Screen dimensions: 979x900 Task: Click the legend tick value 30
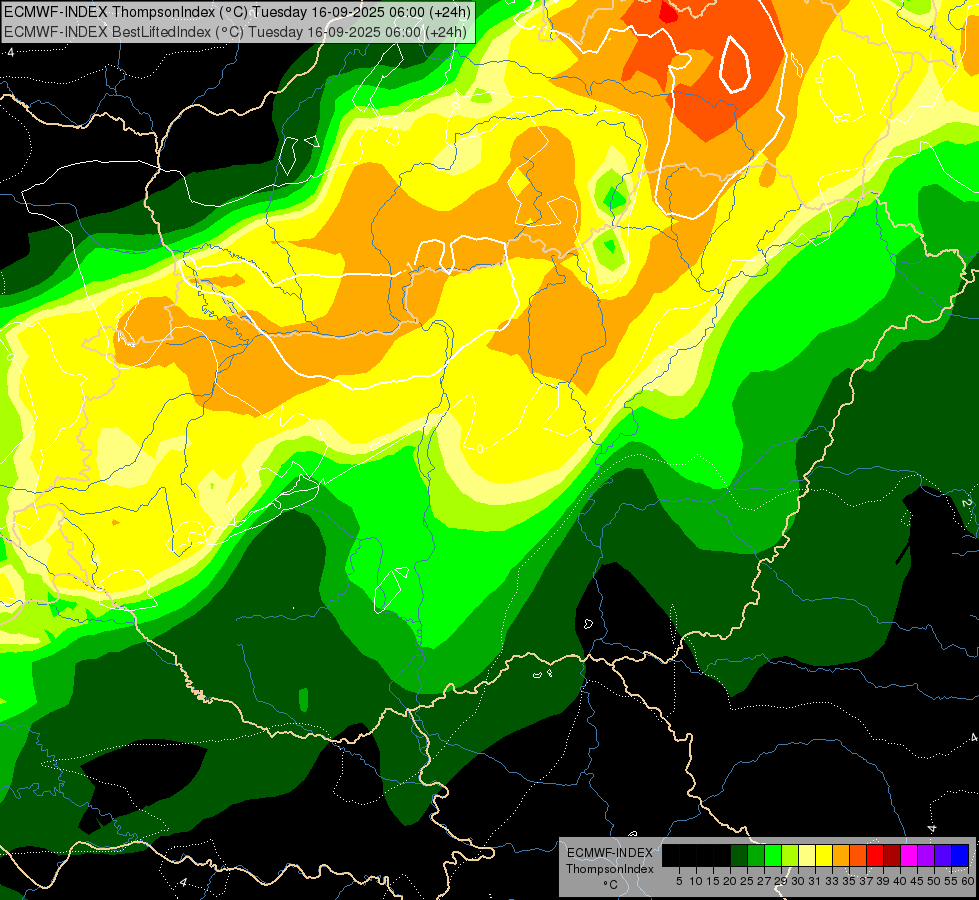[798, 881]
